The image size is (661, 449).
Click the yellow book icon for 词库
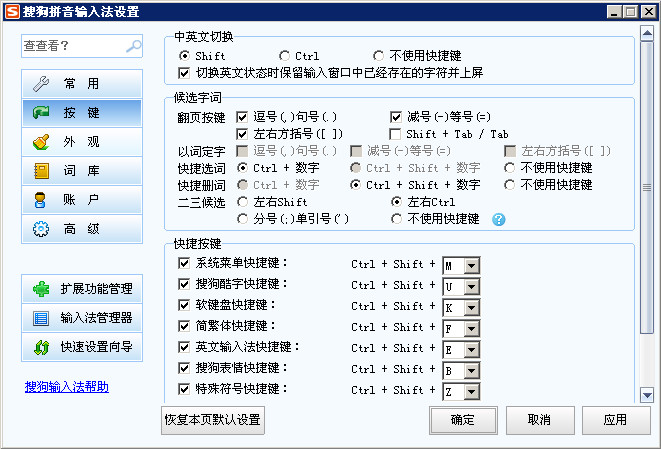coord(41,171)
